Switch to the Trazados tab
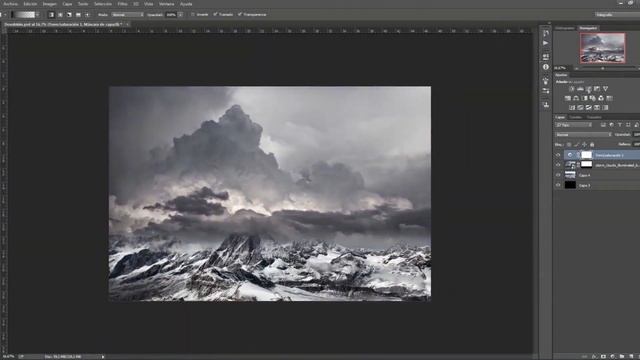This screenshot has height=360, width=640. click(594, 117)
